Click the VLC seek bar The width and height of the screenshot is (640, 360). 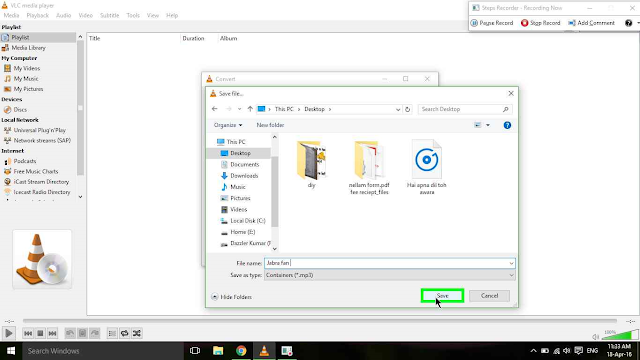click(x=320, y=321)
